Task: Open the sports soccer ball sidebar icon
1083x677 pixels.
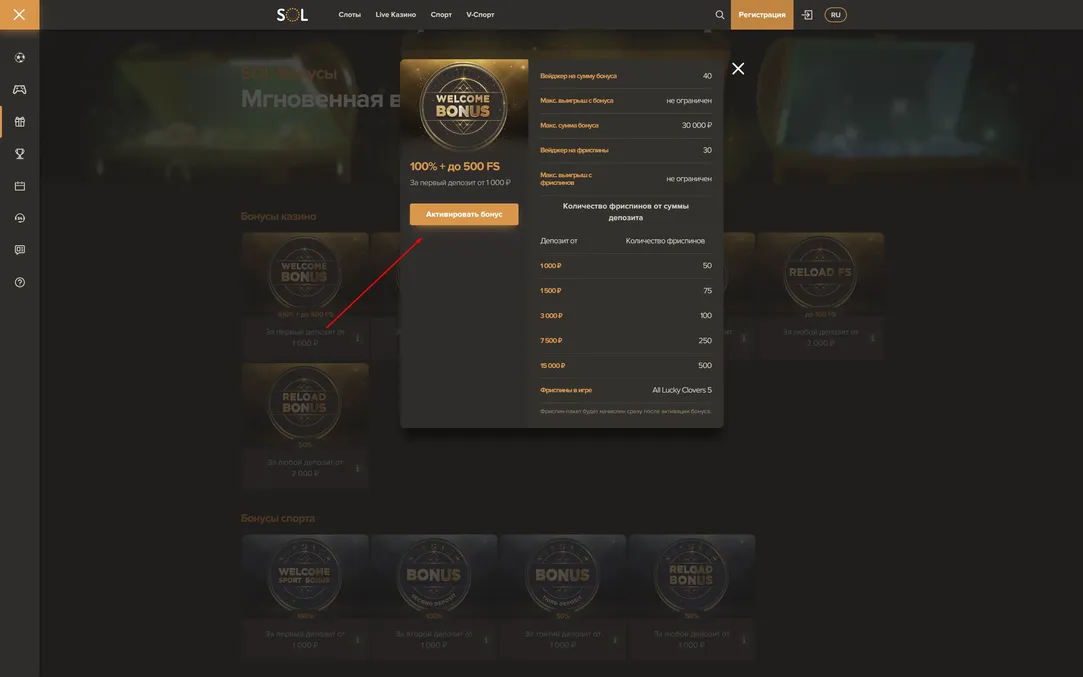Action: pyautogui.click(x=19, y=58)
